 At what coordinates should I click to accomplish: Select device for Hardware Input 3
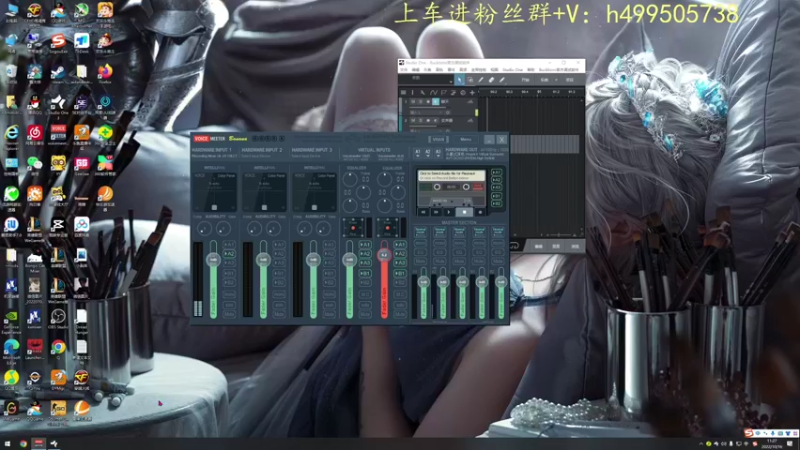click(x=306, y=156)
